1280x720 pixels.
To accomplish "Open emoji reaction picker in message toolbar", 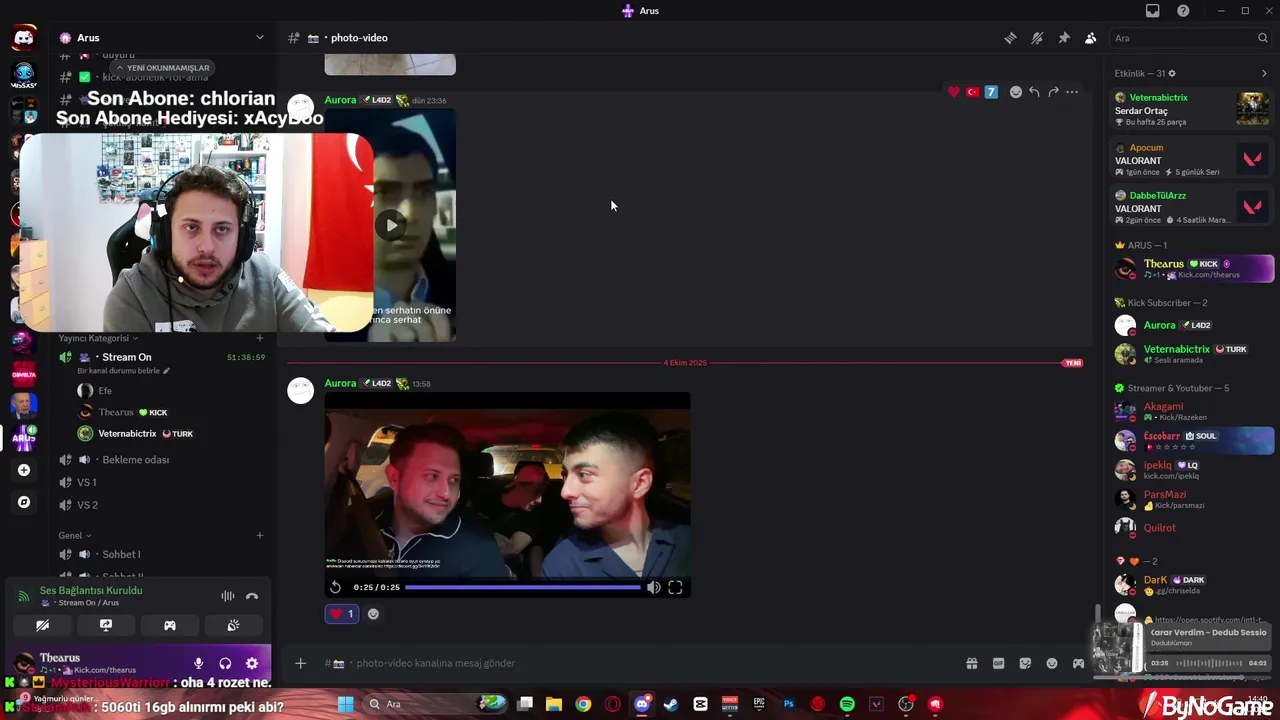I will point(1016,92).
